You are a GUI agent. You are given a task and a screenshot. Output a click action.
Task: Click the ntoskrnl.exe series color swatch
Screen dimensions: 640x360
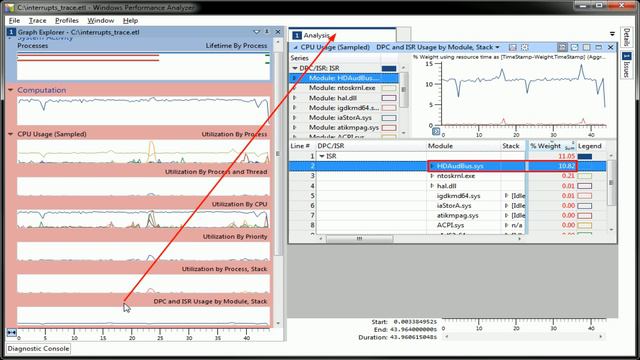coord(389,88)
